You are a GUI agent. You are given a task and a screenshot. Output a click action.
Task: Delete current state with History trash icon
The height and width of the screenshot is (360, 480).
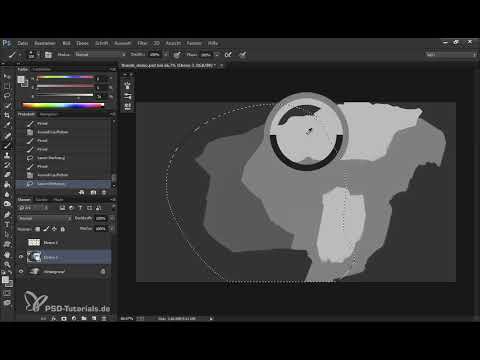pos(104,192)
